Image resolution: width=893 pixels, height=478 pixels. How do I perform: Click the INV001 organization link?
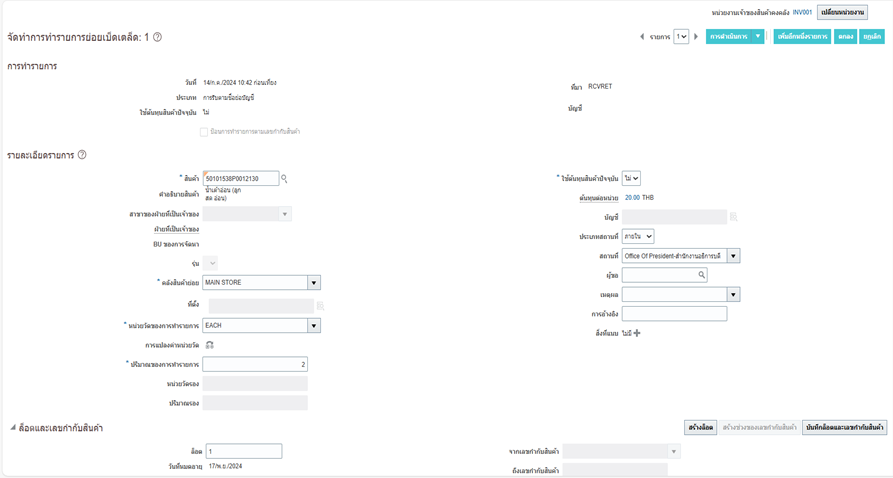802,12
